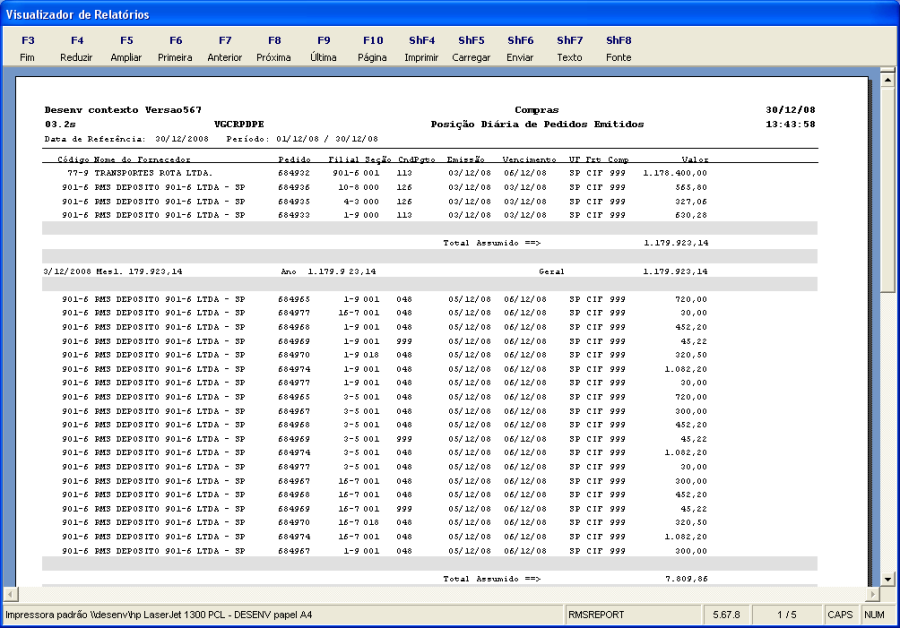Click pedido 684970 with filial 16-7
This screenshot has height=628, width=900.
click(294, 522)
